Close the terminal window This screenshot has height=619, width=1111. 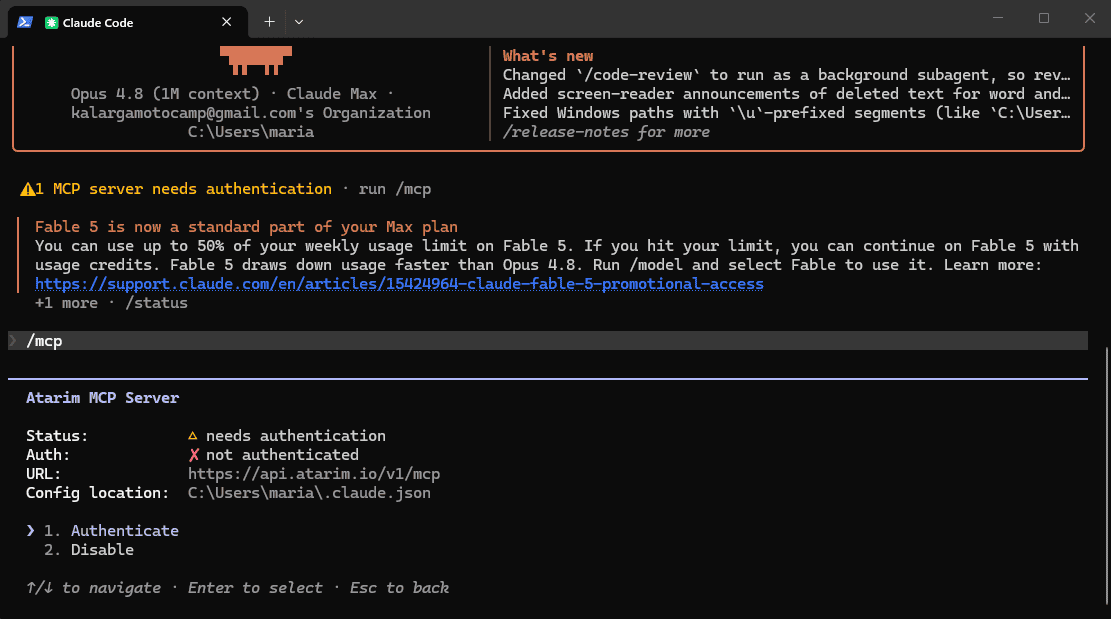coord(1090,18)
